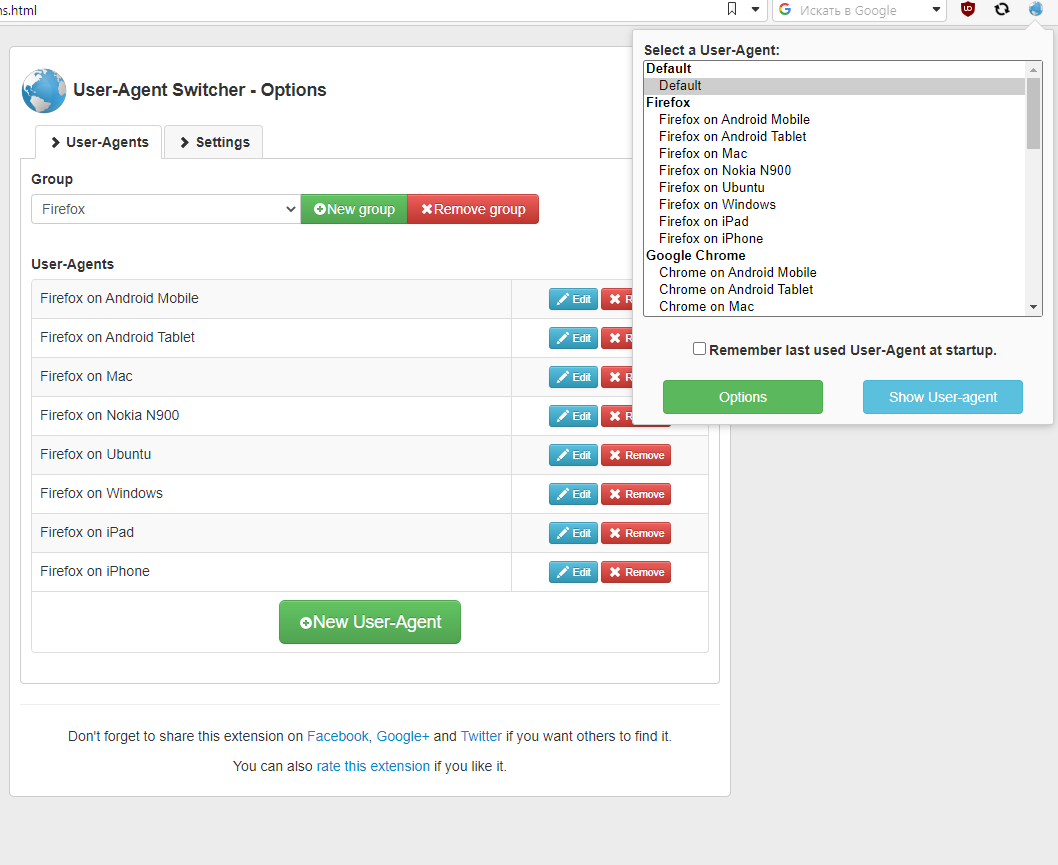
Task: Edit Firefox on Ubuntu entry
Action: click(x=574, y=455)
